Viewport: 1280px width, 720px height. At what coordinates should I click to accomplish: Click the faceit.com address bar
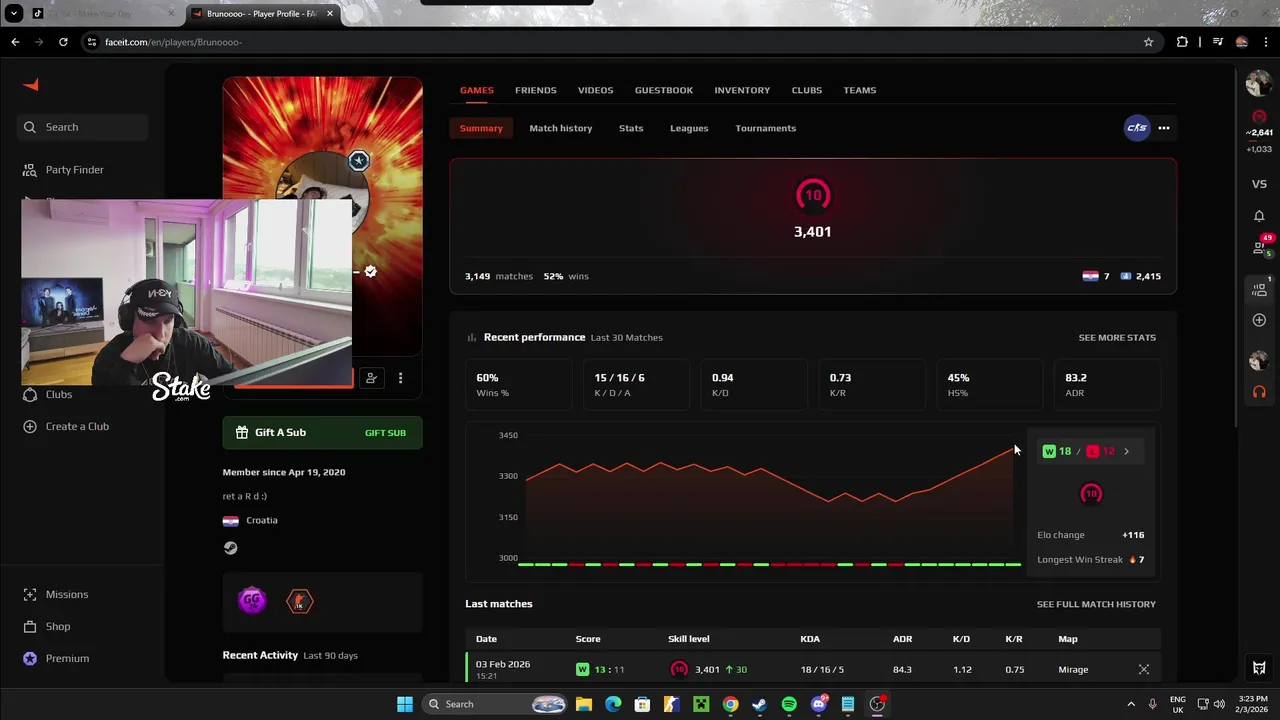tap(620, 42)
